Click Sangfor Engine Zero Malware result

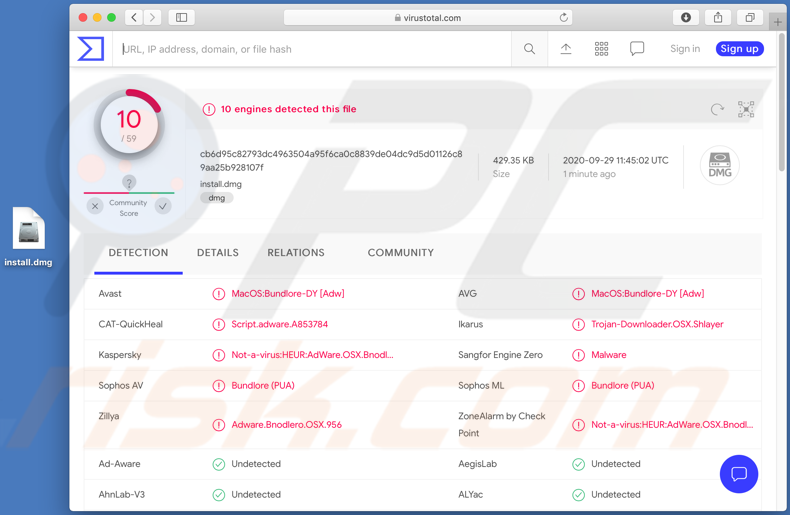[609, 355]
